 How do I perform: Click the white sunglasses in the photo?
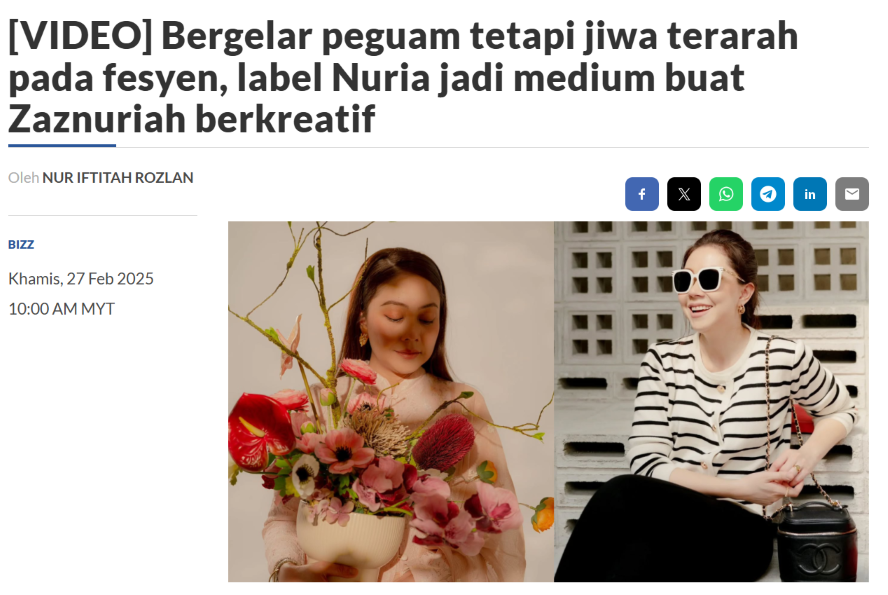(x=704, y=279)
